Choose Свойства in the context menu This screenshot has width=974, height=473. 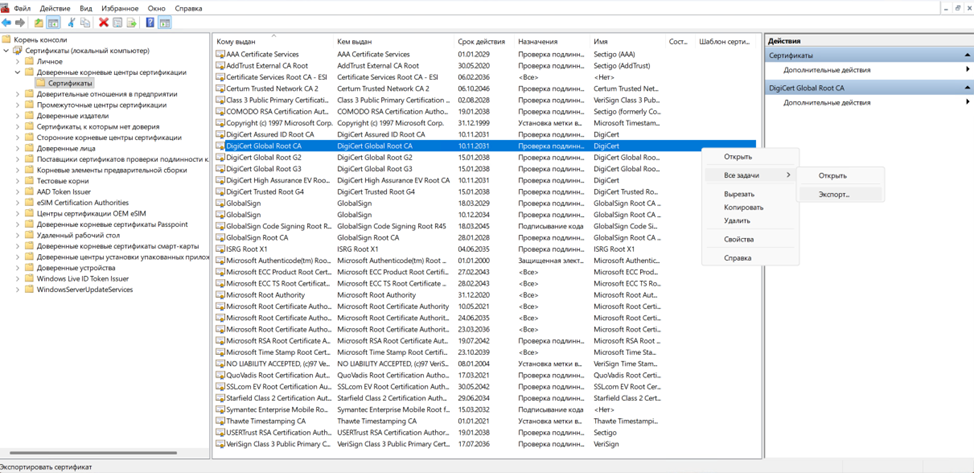click(750, 239)
